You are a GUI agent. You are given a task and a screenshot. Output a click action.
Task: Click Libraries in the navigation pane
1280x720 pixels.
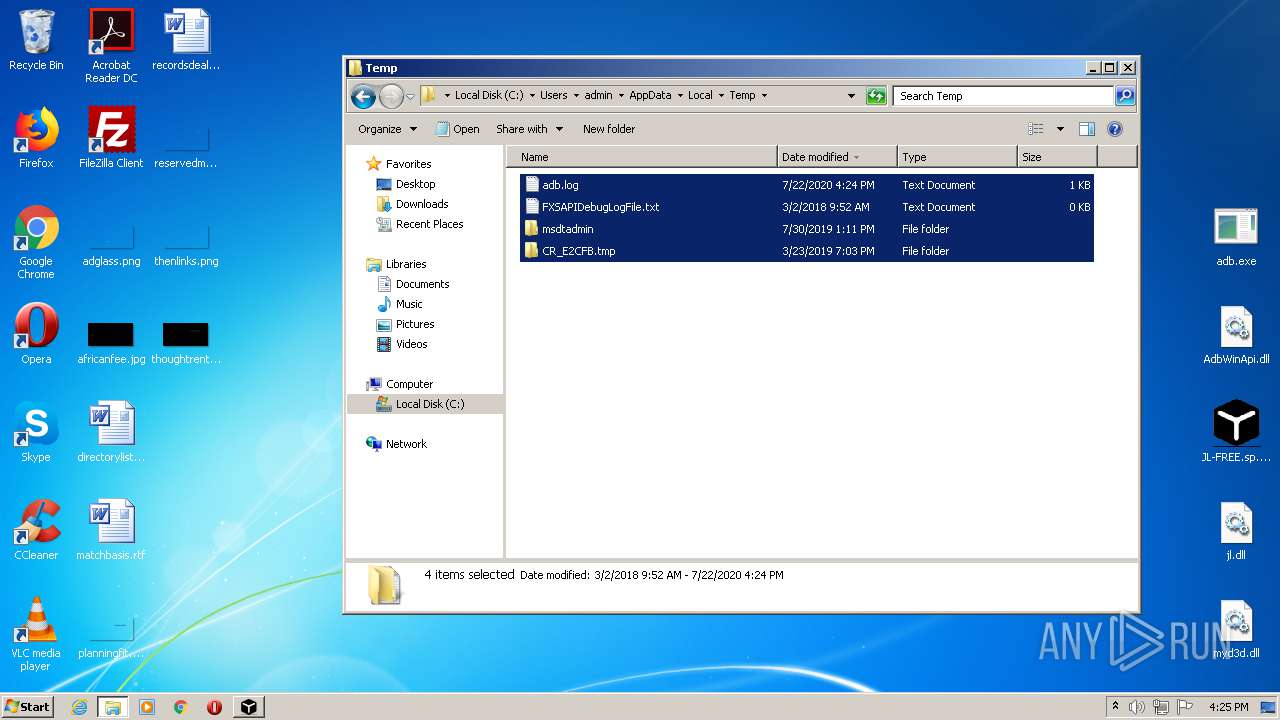click(x=405, y=264)
